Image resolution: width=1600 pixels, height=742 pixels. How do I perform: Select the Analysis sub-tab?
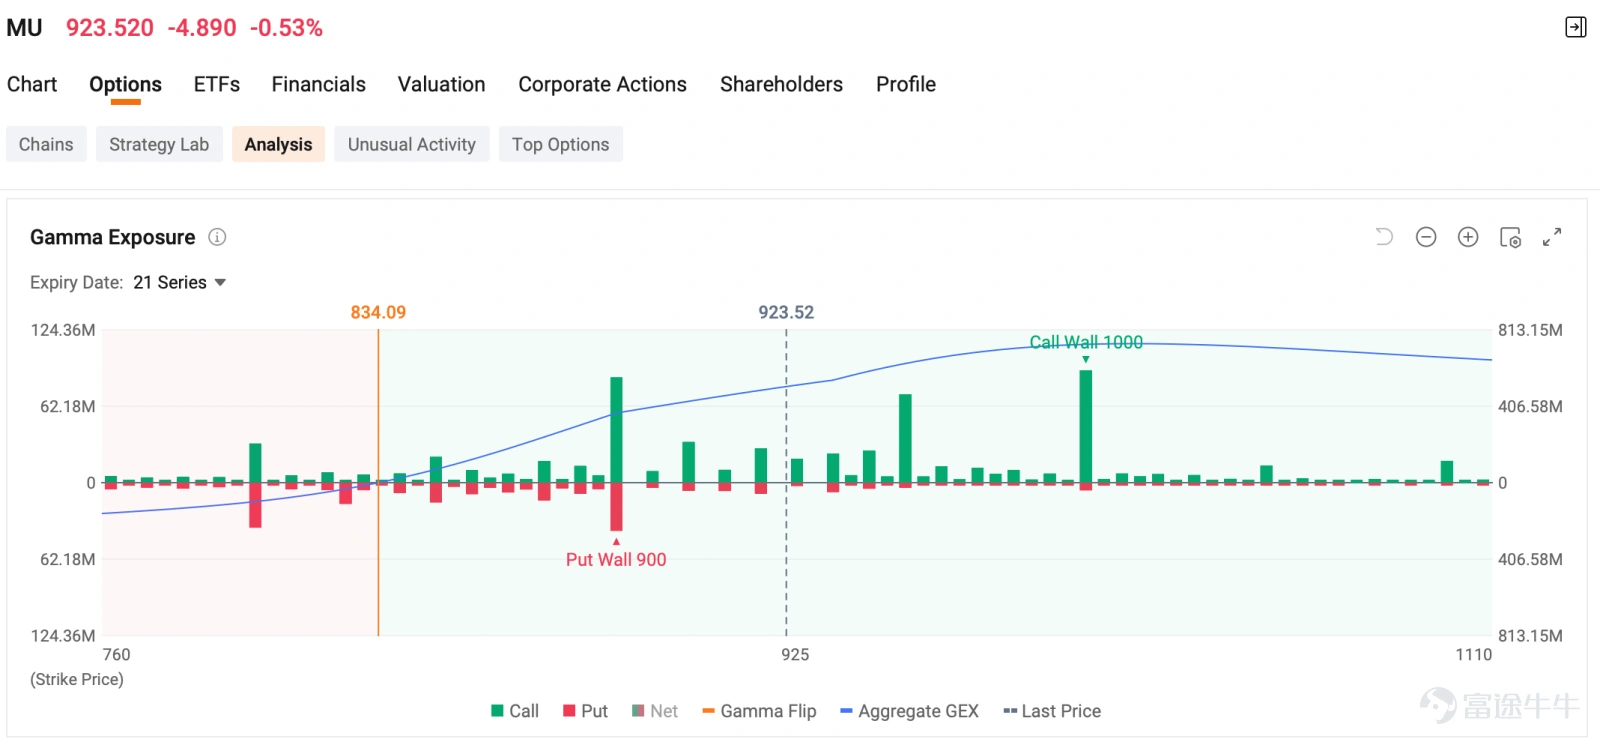pyautogui.click(x=278, y=144)
